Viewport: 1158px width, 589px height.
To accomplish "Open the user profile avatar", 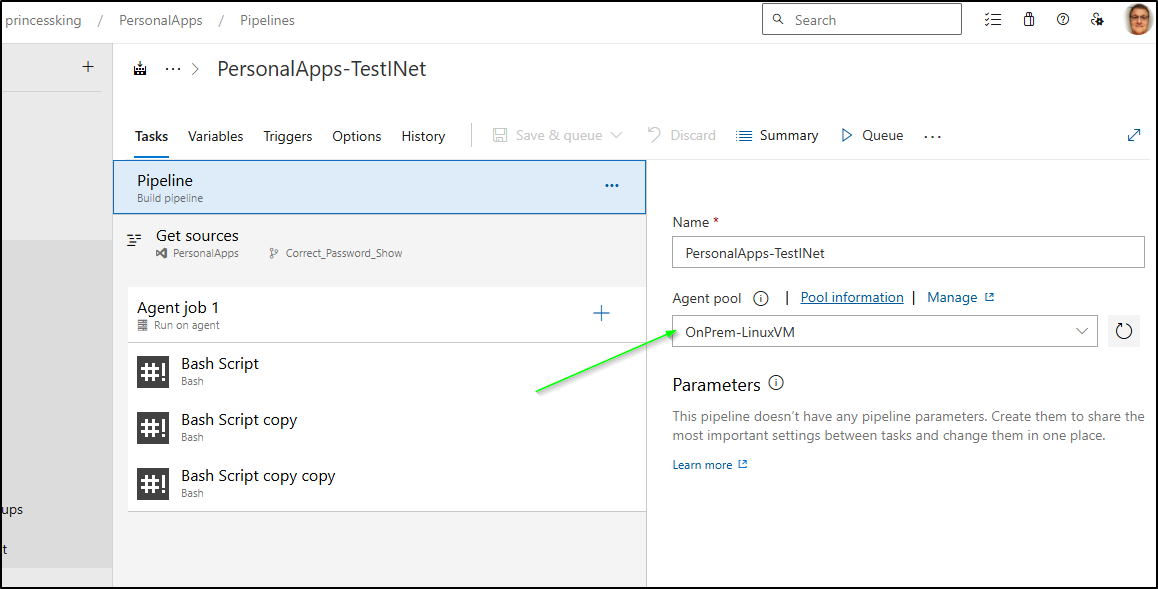I will 1138,20.
